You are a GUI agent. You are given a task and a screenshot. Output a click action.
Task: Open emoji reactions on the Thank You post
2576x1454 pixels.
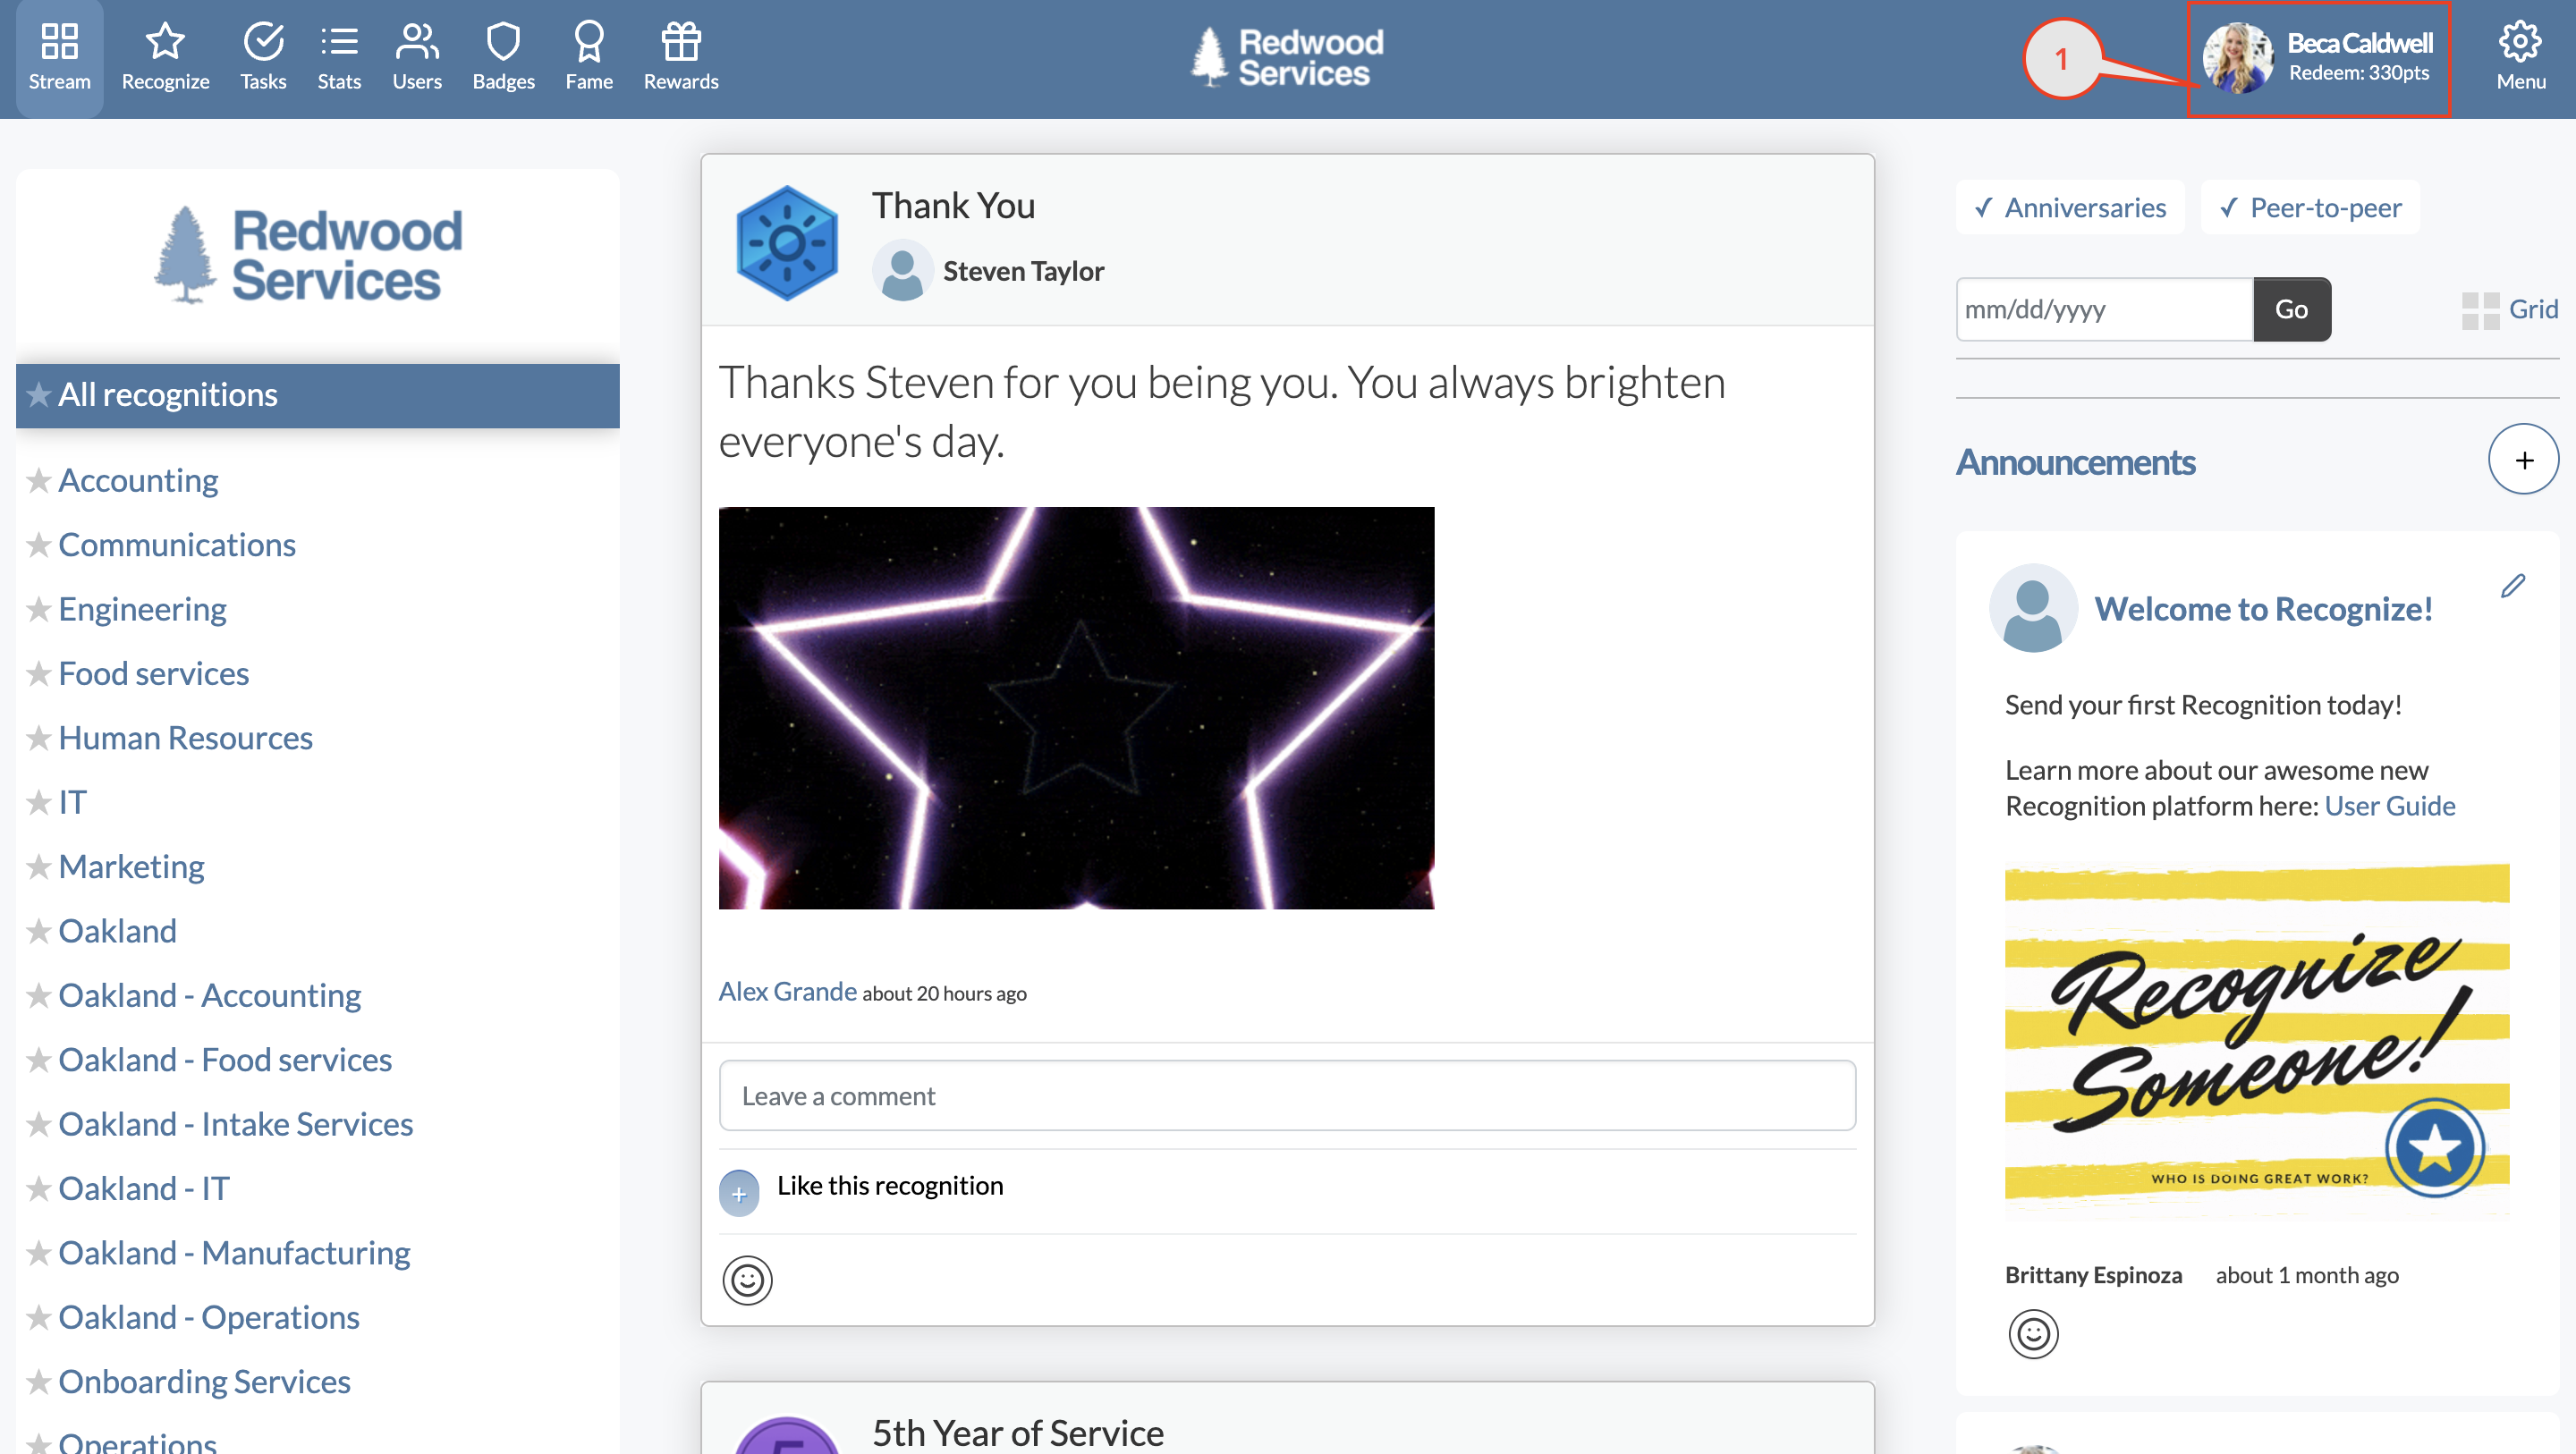748,1280
